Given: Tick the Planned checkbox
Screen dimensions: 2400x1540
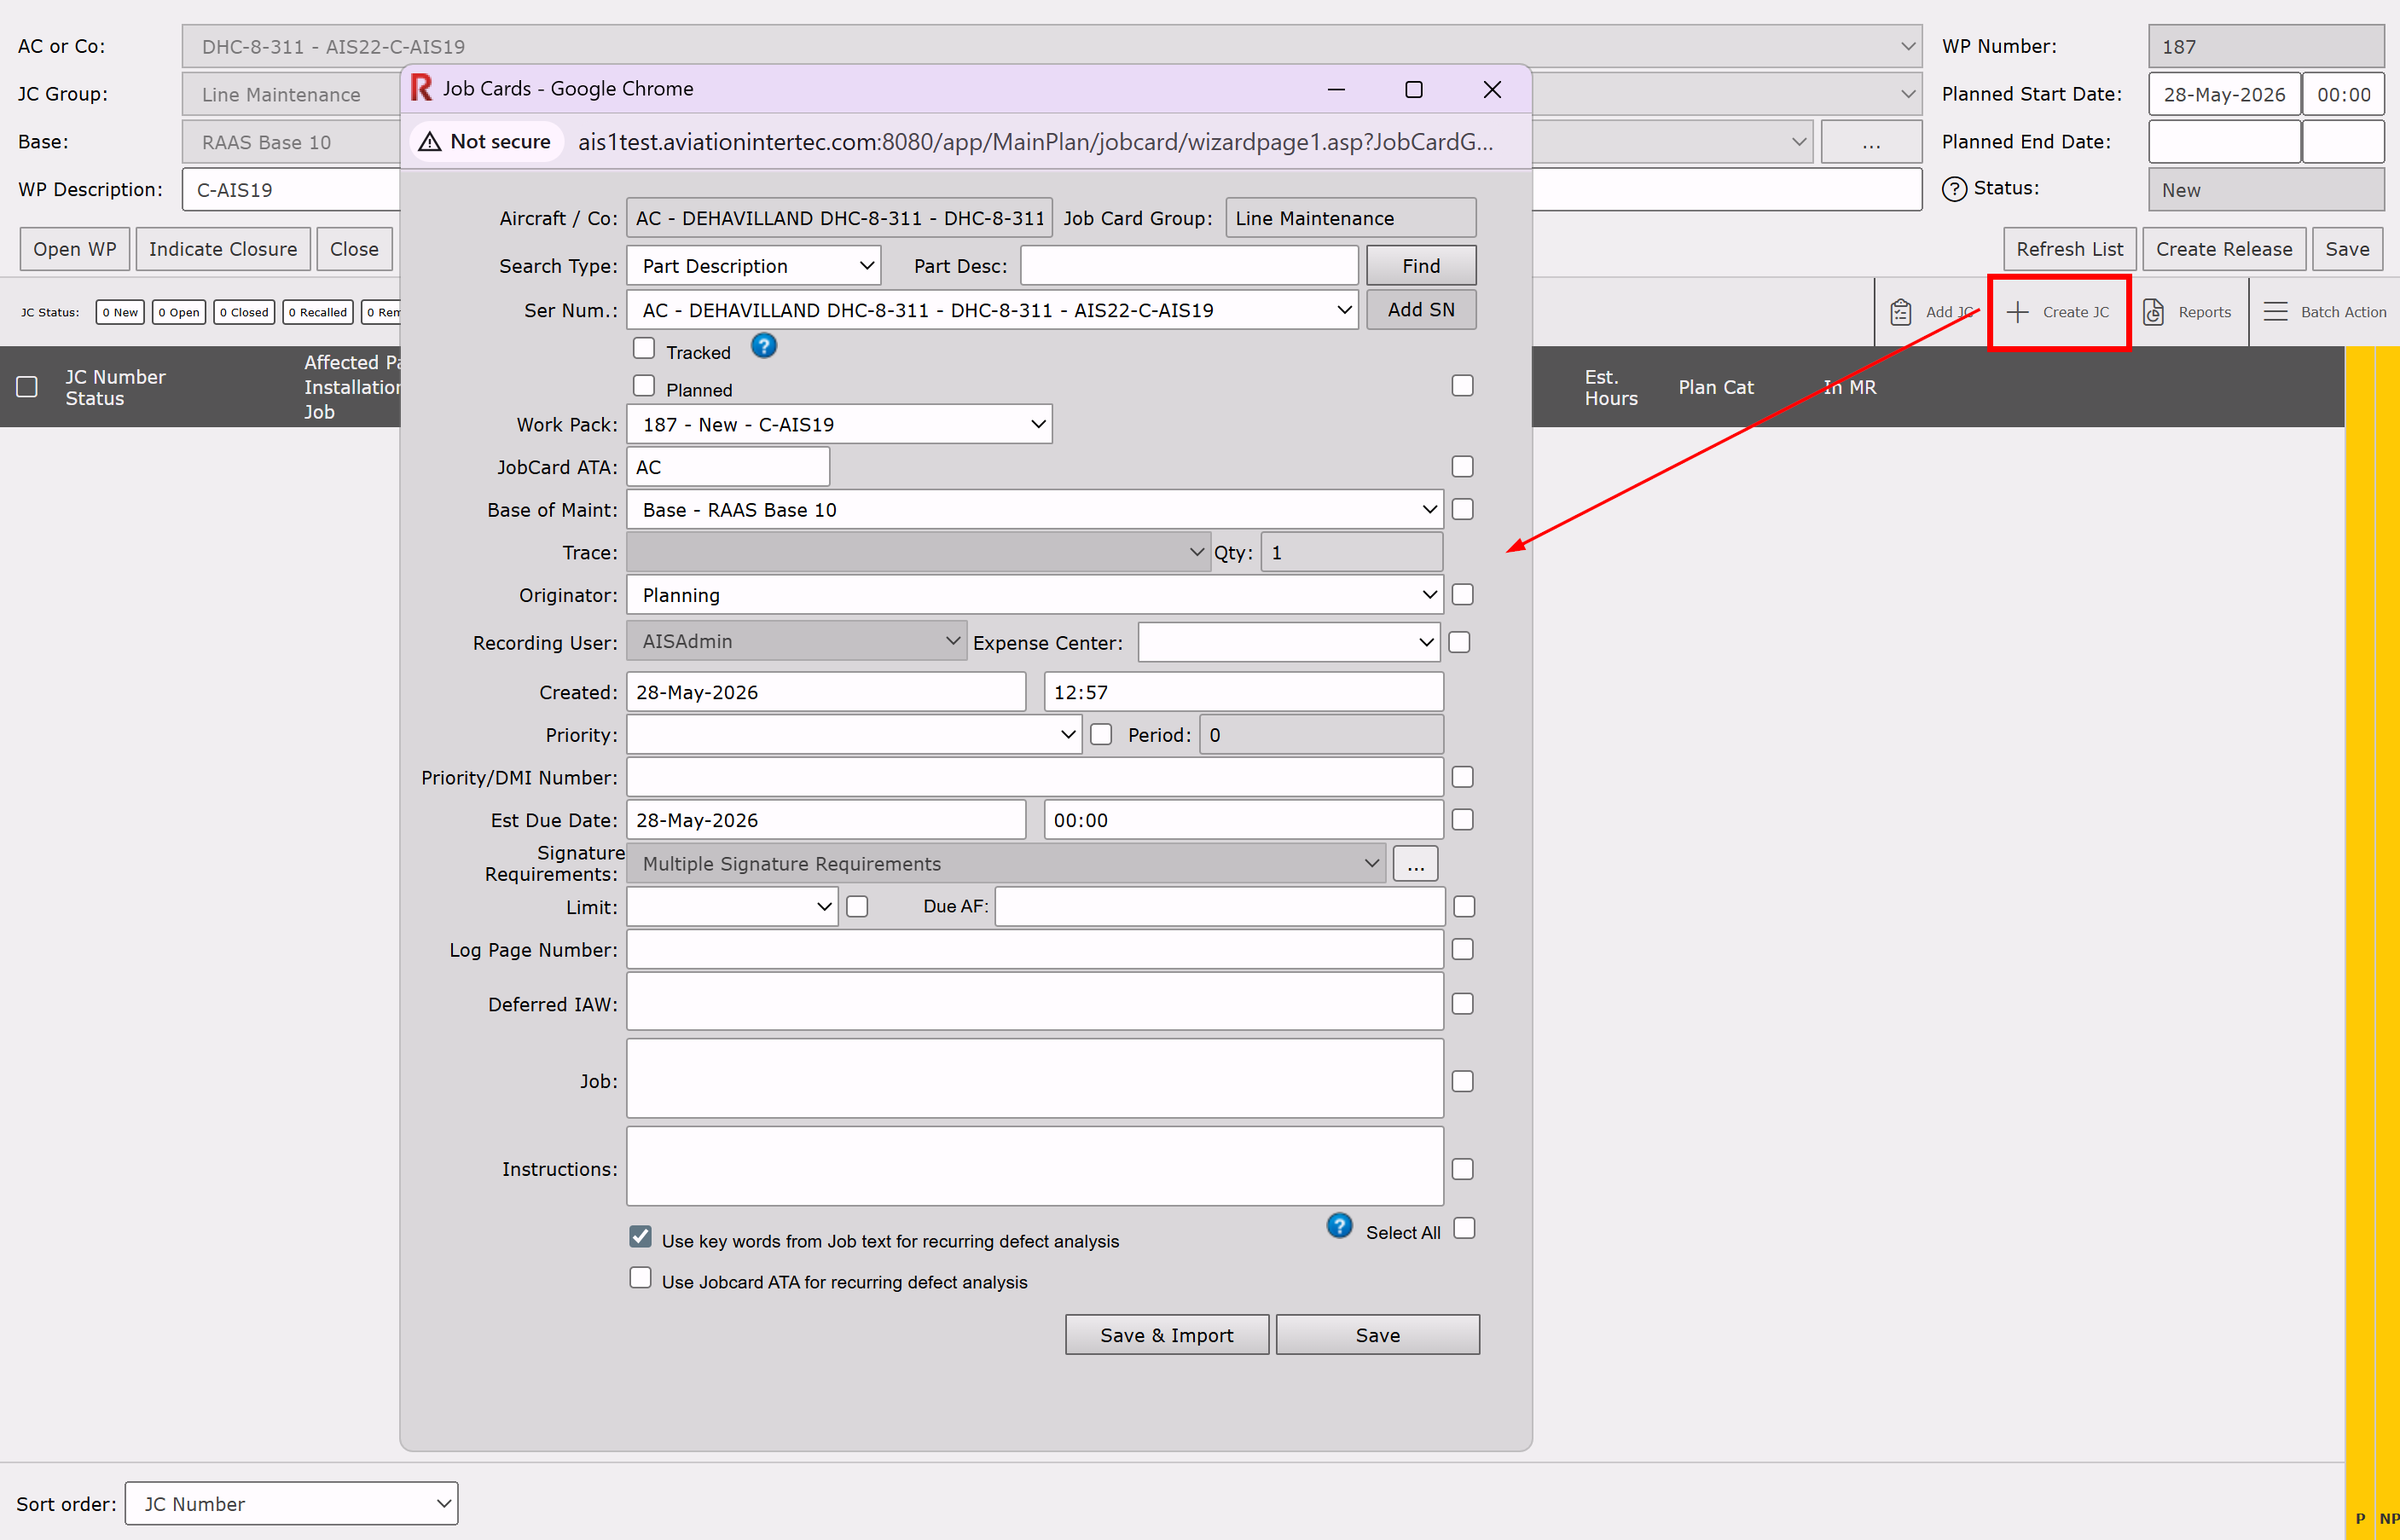Looking at the screenshot, I should (x=644, y=386).
